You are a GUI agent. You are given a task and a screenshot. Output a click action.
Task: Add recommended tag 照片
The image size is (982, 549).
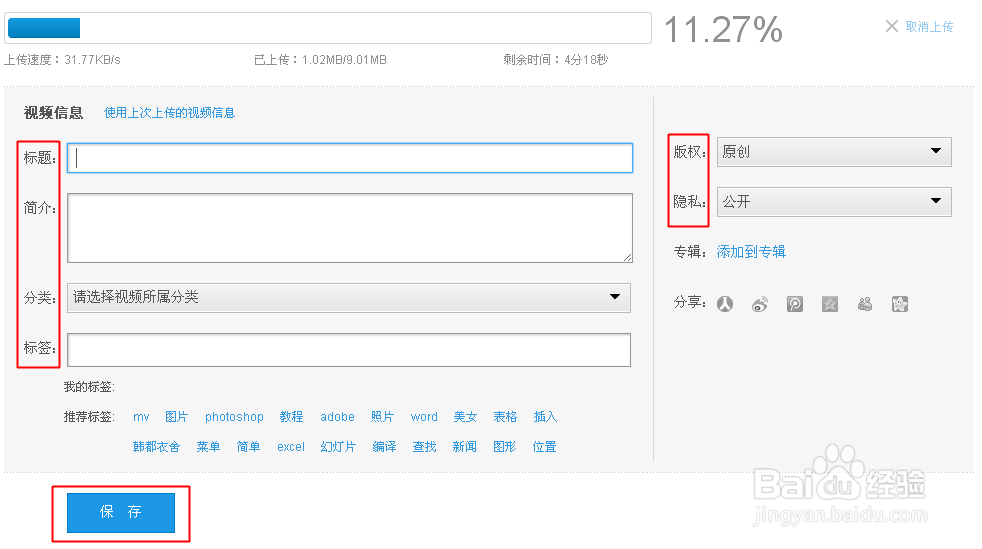point(382,417)
